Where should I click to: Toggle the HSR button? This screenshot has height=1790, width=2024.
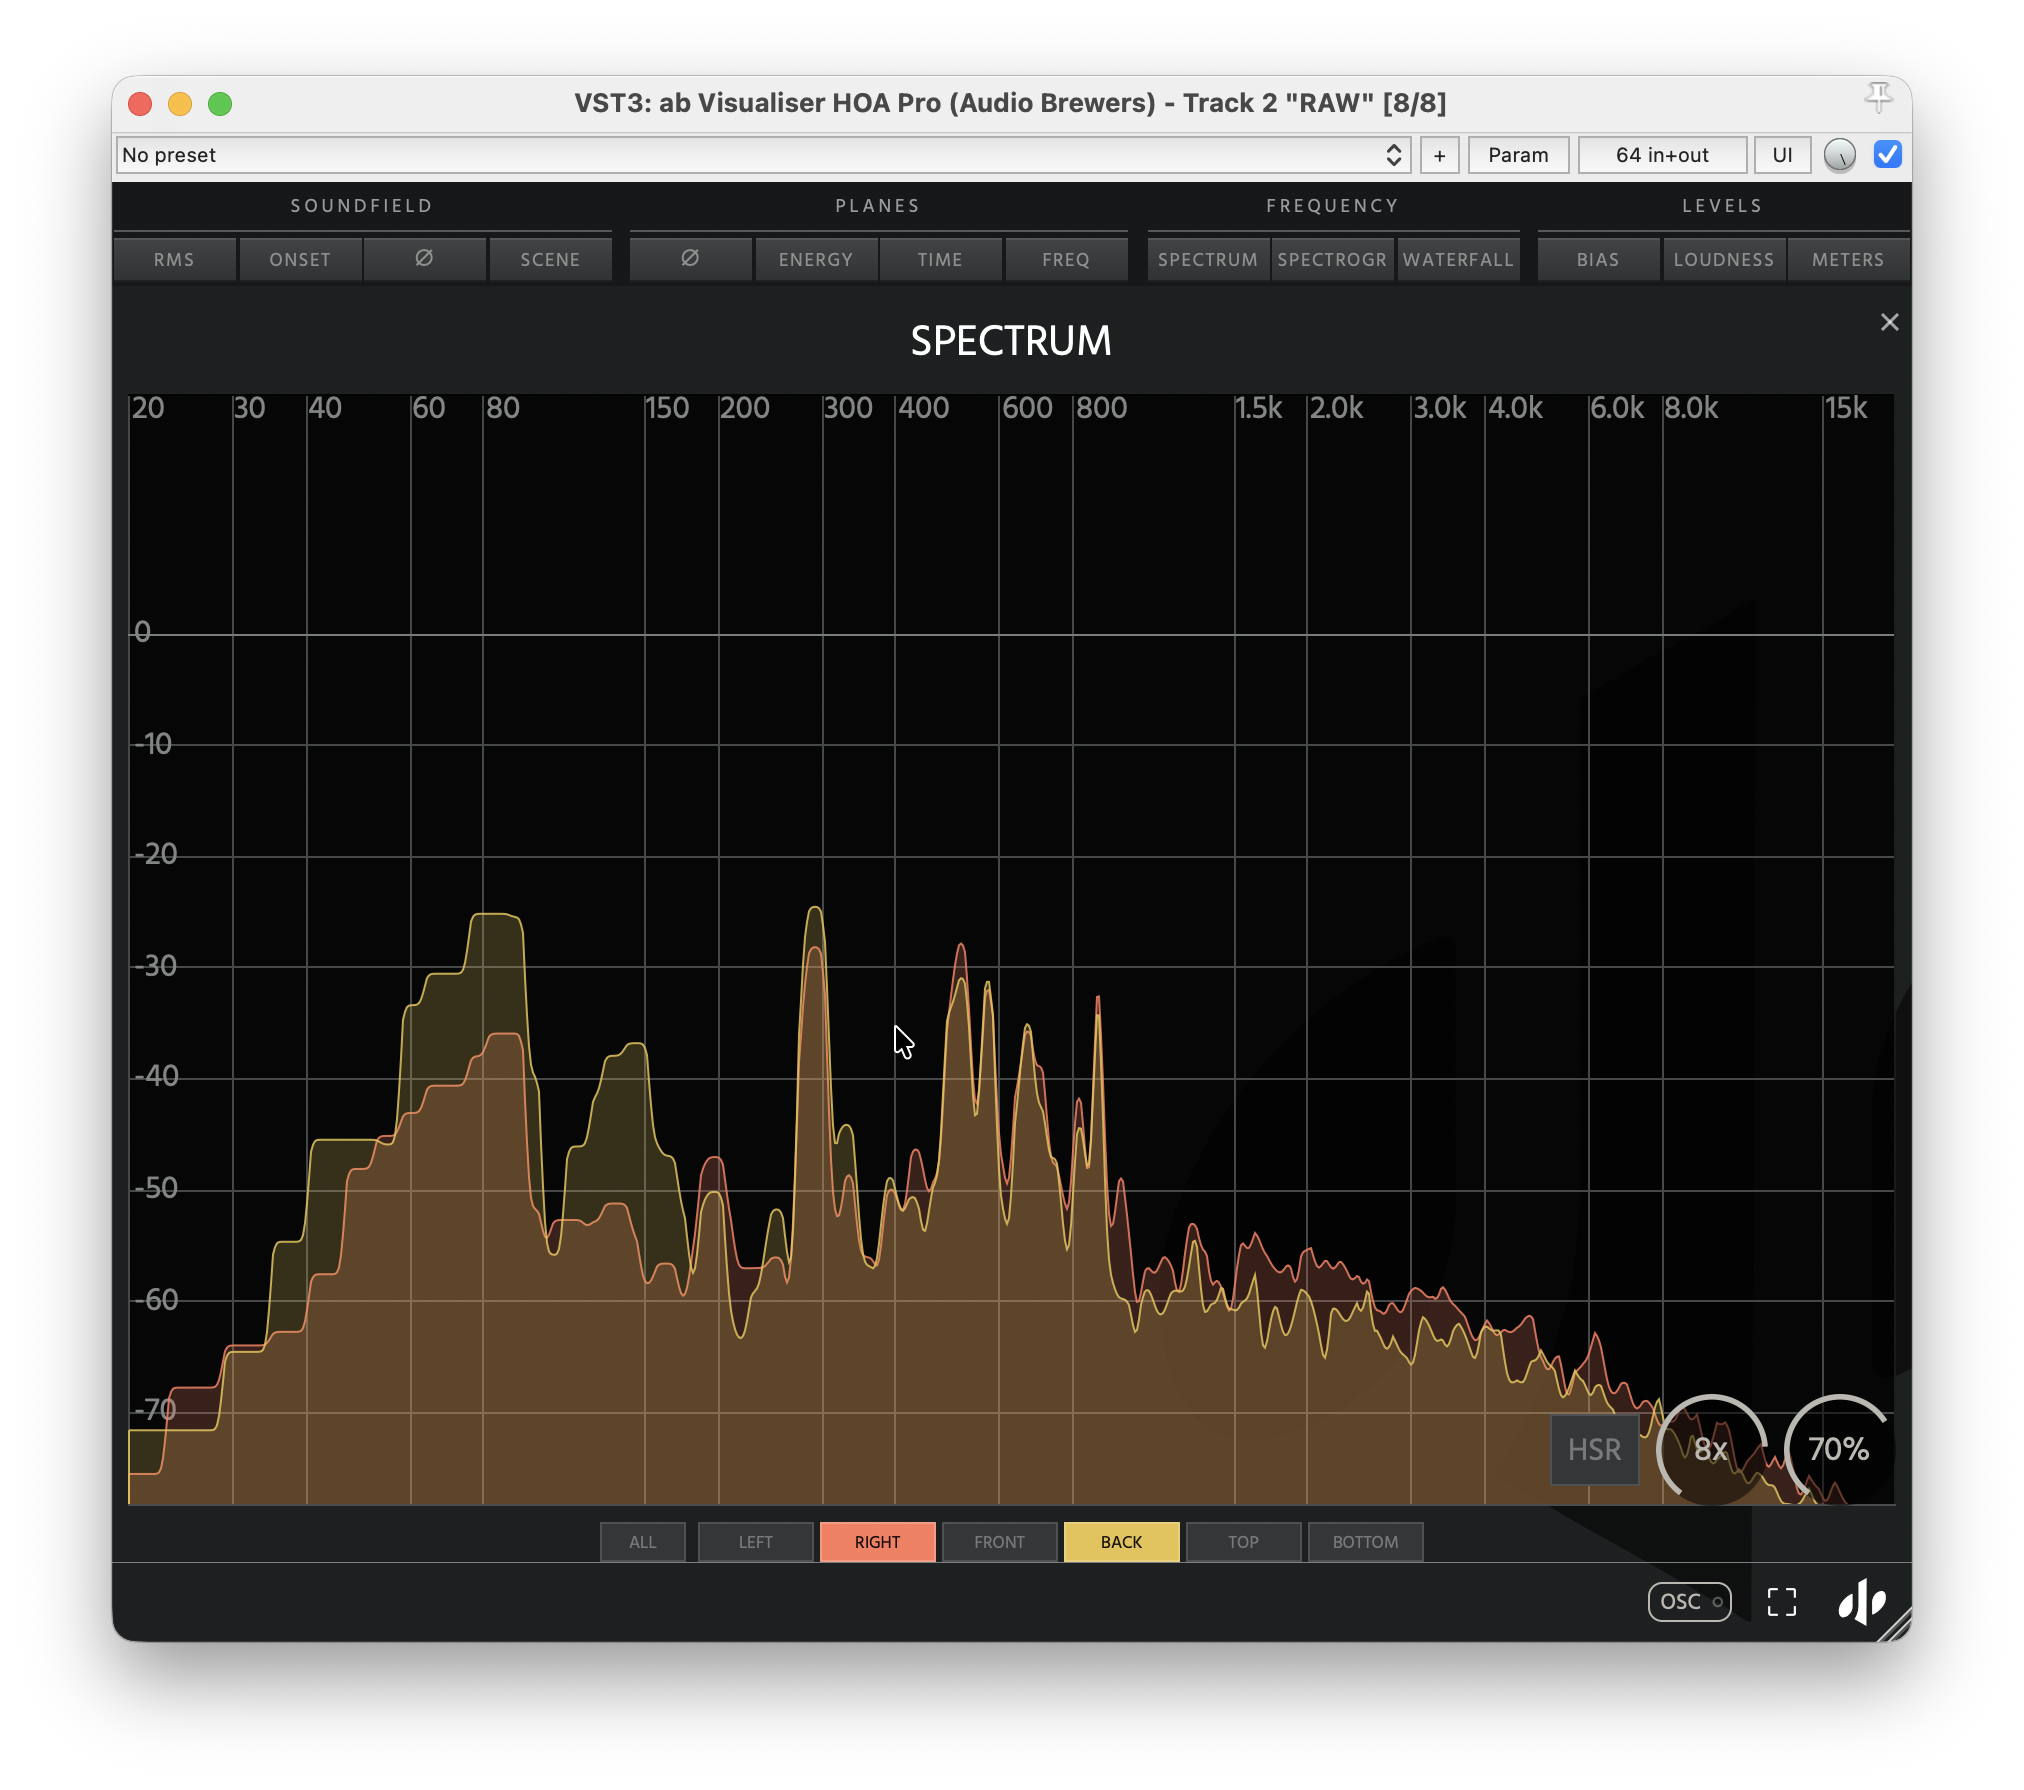click(1594, 1450)
